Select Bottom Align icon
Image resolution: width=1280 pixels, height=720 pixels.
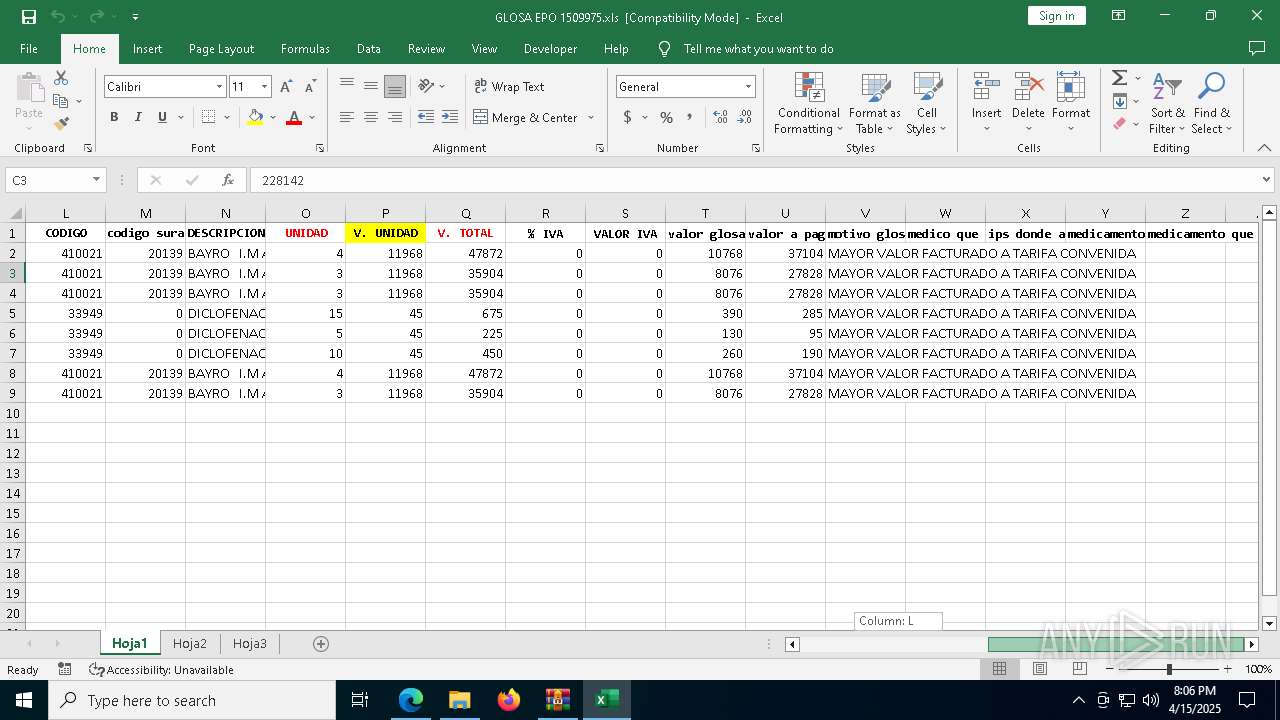395,86
